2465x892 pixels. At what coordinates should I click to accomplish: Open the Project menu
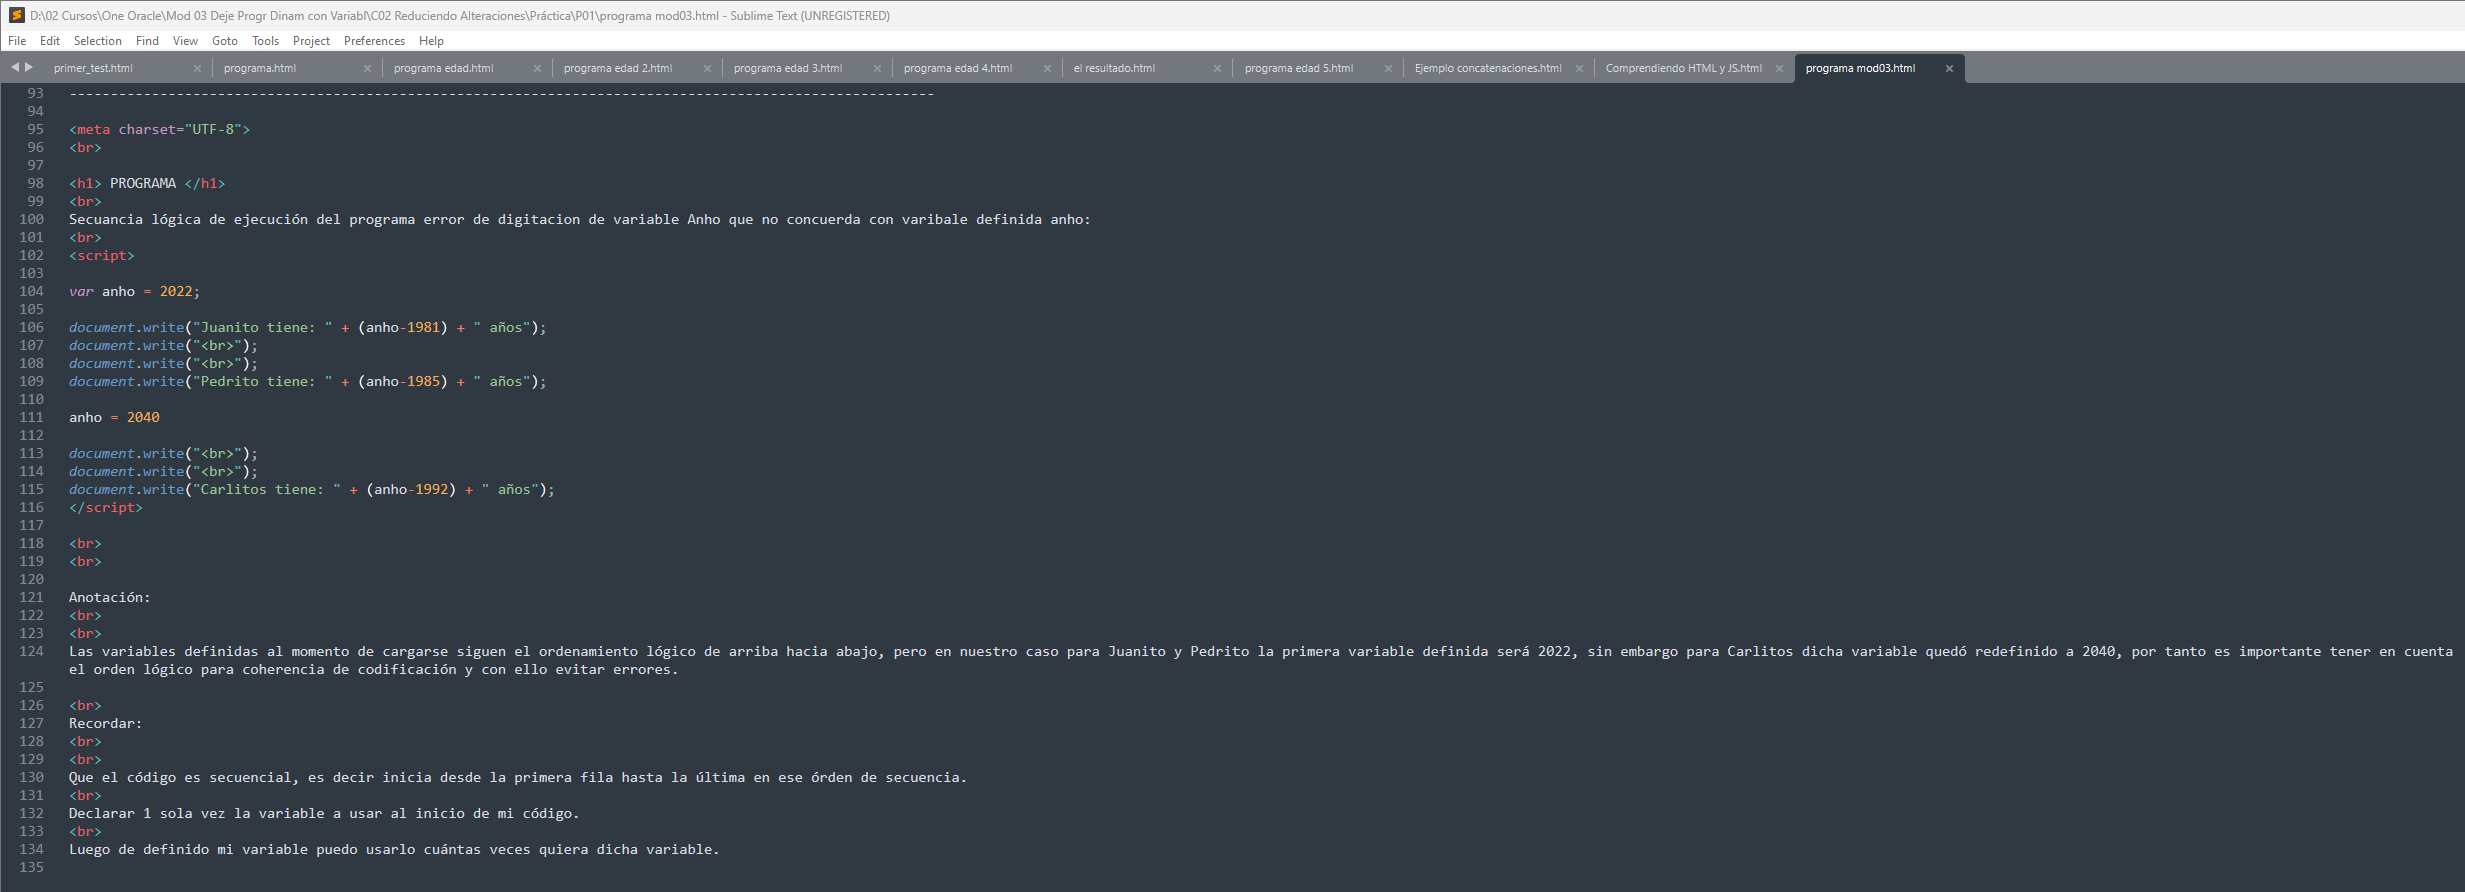point(311,41)
